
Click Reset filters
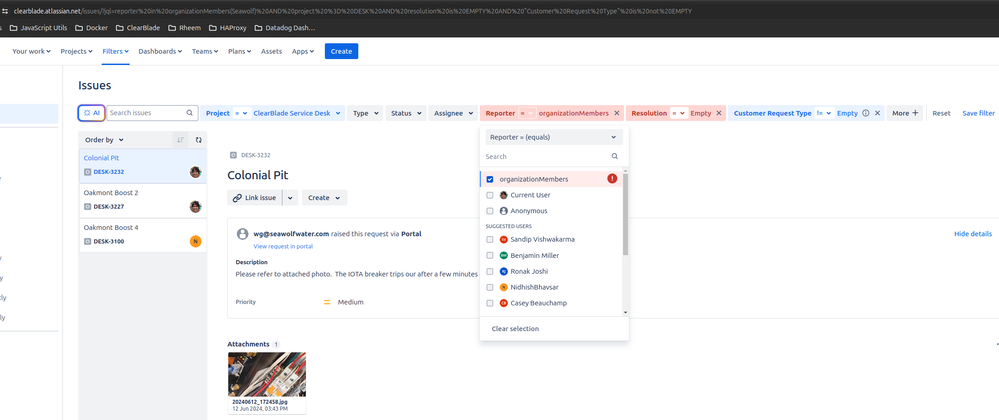(941, 113)
